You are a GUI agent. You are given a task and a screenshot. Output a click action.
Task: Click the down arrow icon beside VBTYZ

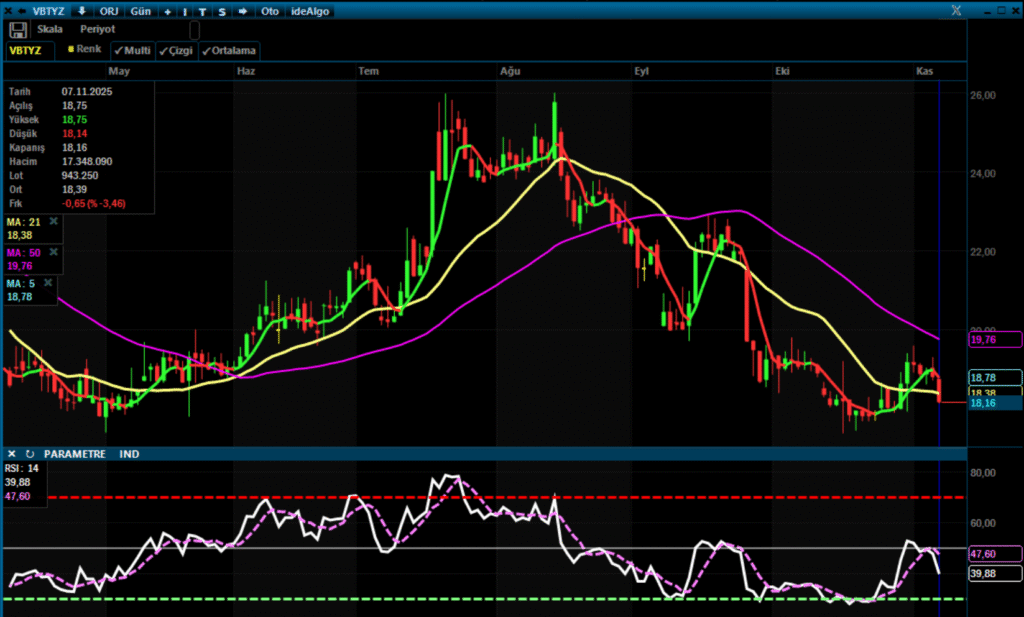coord(81,11)
